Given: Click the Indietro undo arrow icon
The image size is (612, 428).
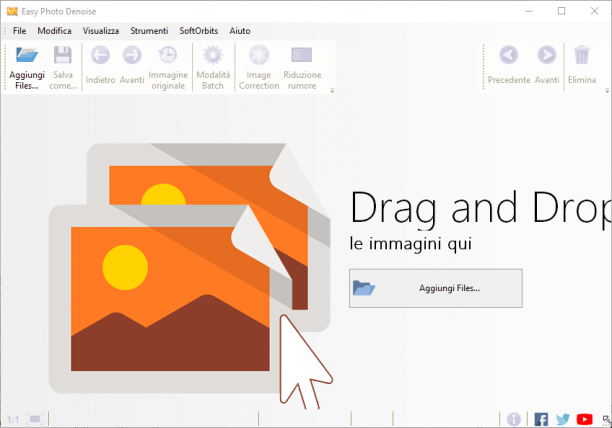Looking at the screenshot, I should point(100,55).
